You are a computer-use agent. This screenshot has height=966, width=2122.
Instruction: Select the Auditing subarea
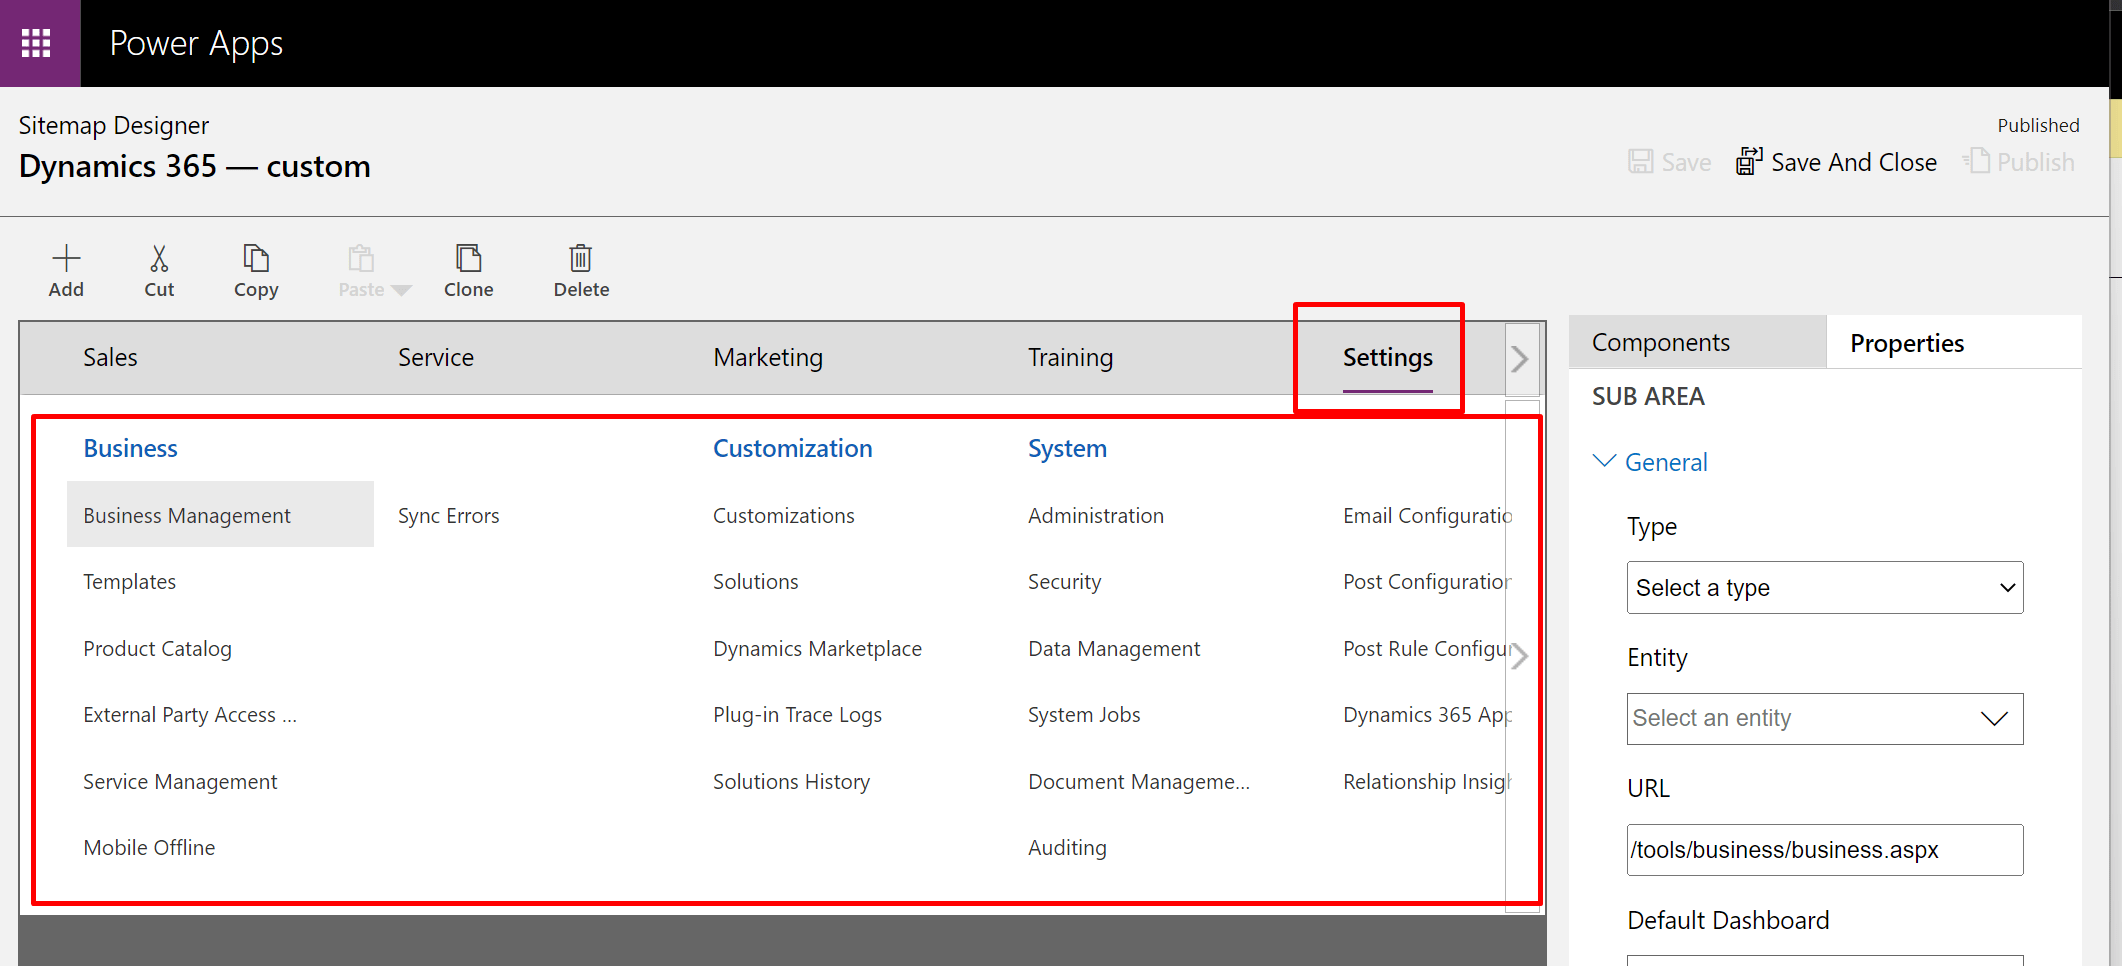click(1067, 848)
